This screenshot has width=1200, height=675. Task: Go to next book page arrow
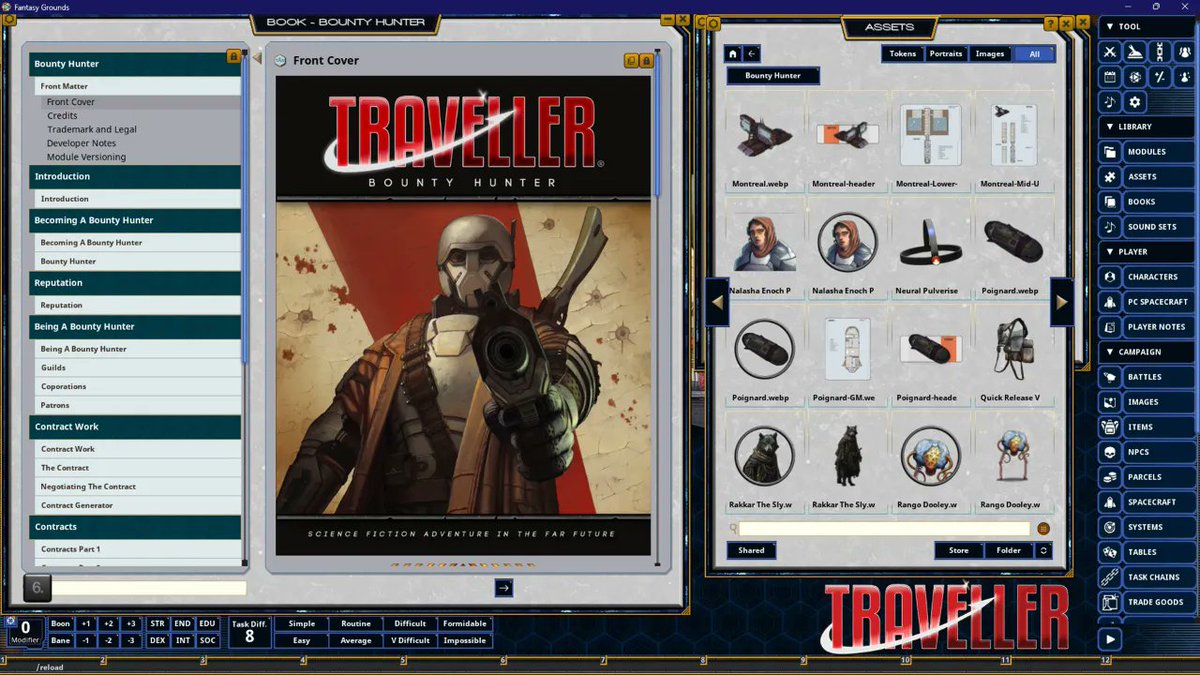(x=504, y=588)
